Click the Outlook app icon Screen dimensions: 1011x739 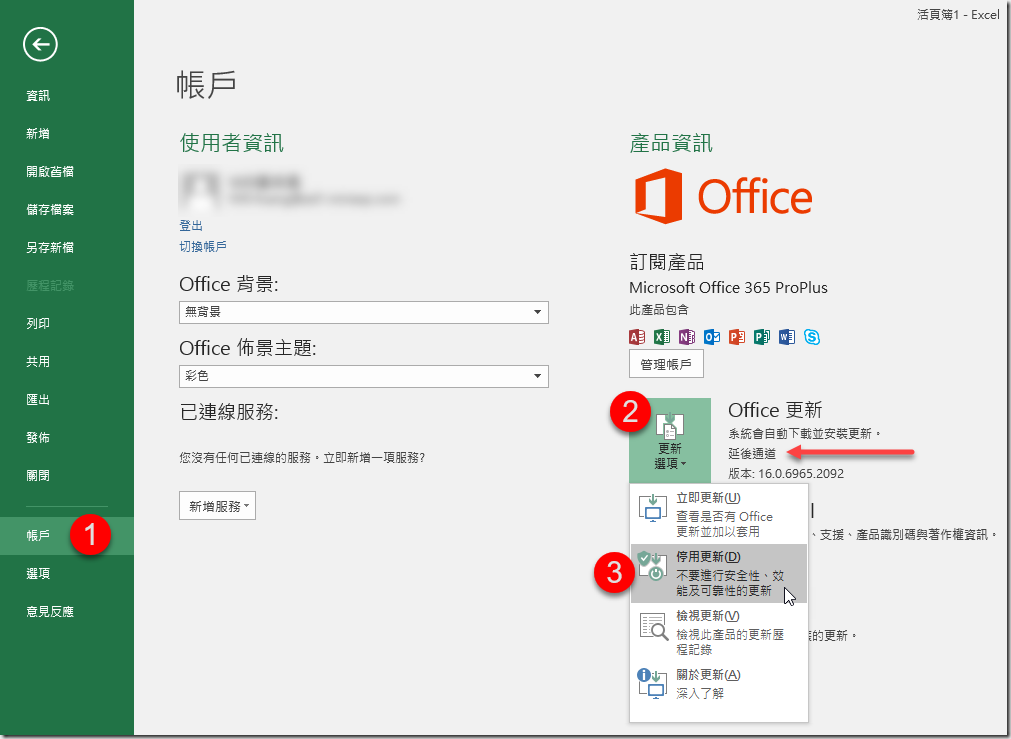point(712,337)
